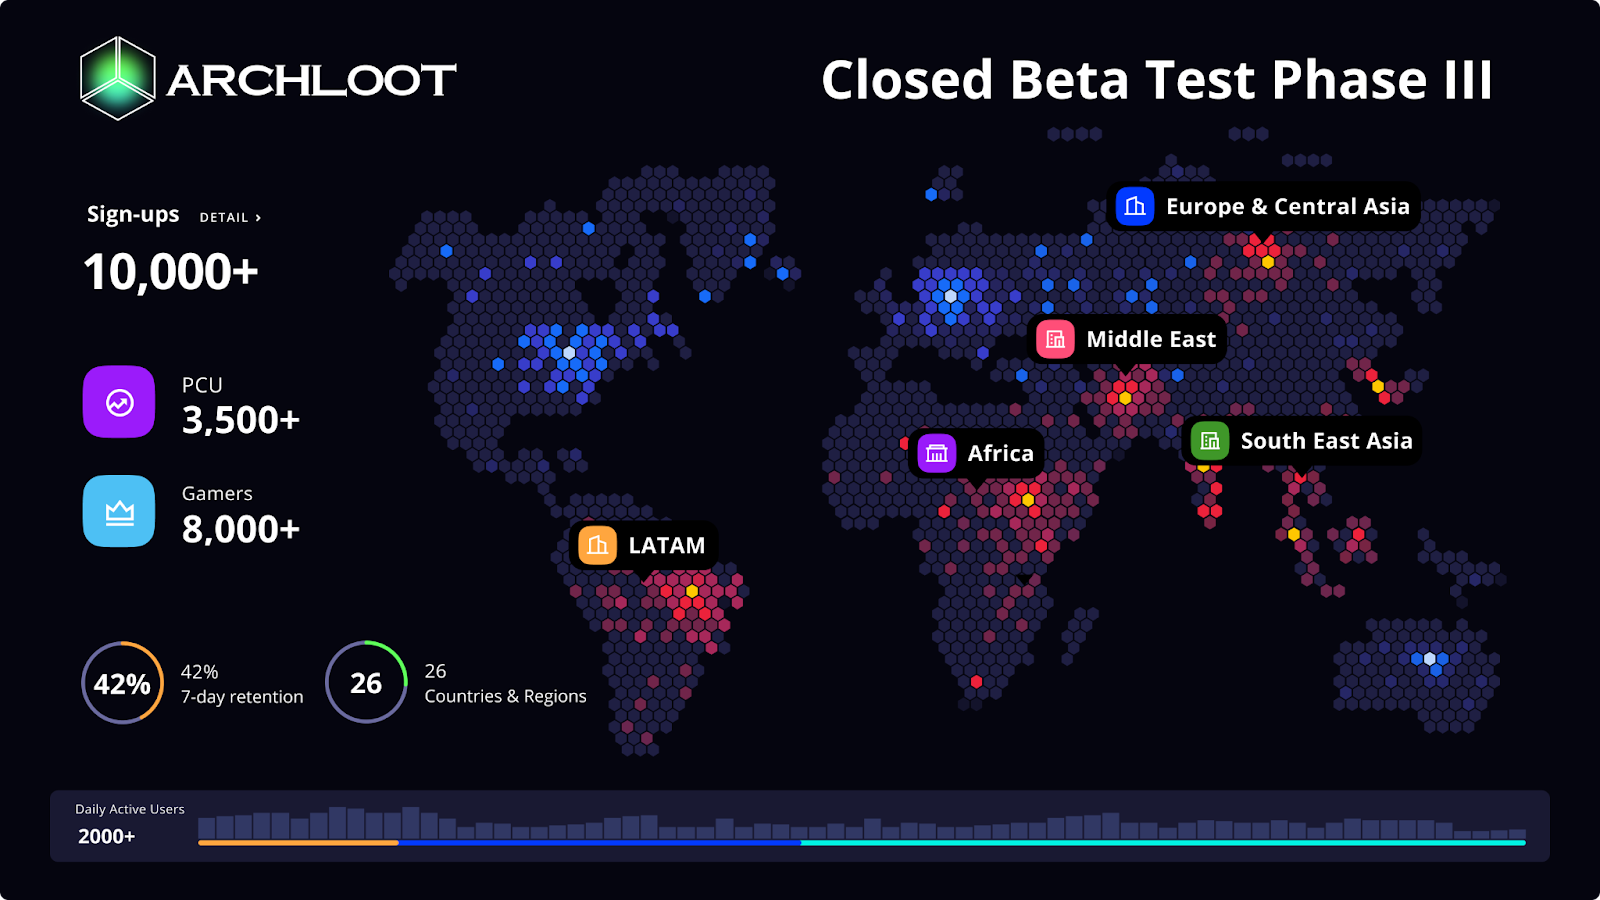
Task: Click the "Daily Active Users" label
Action: click(x=130, y=809)
